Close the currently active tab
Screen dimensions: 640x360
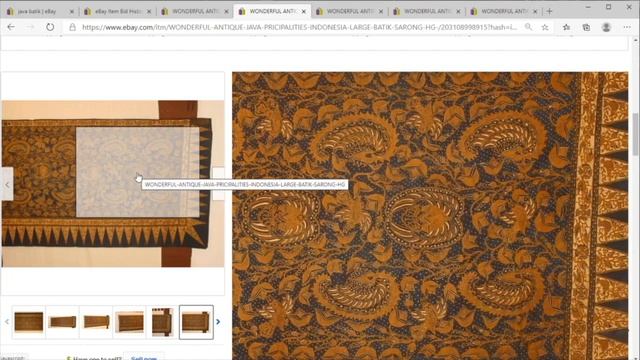(x=304, y=12)
